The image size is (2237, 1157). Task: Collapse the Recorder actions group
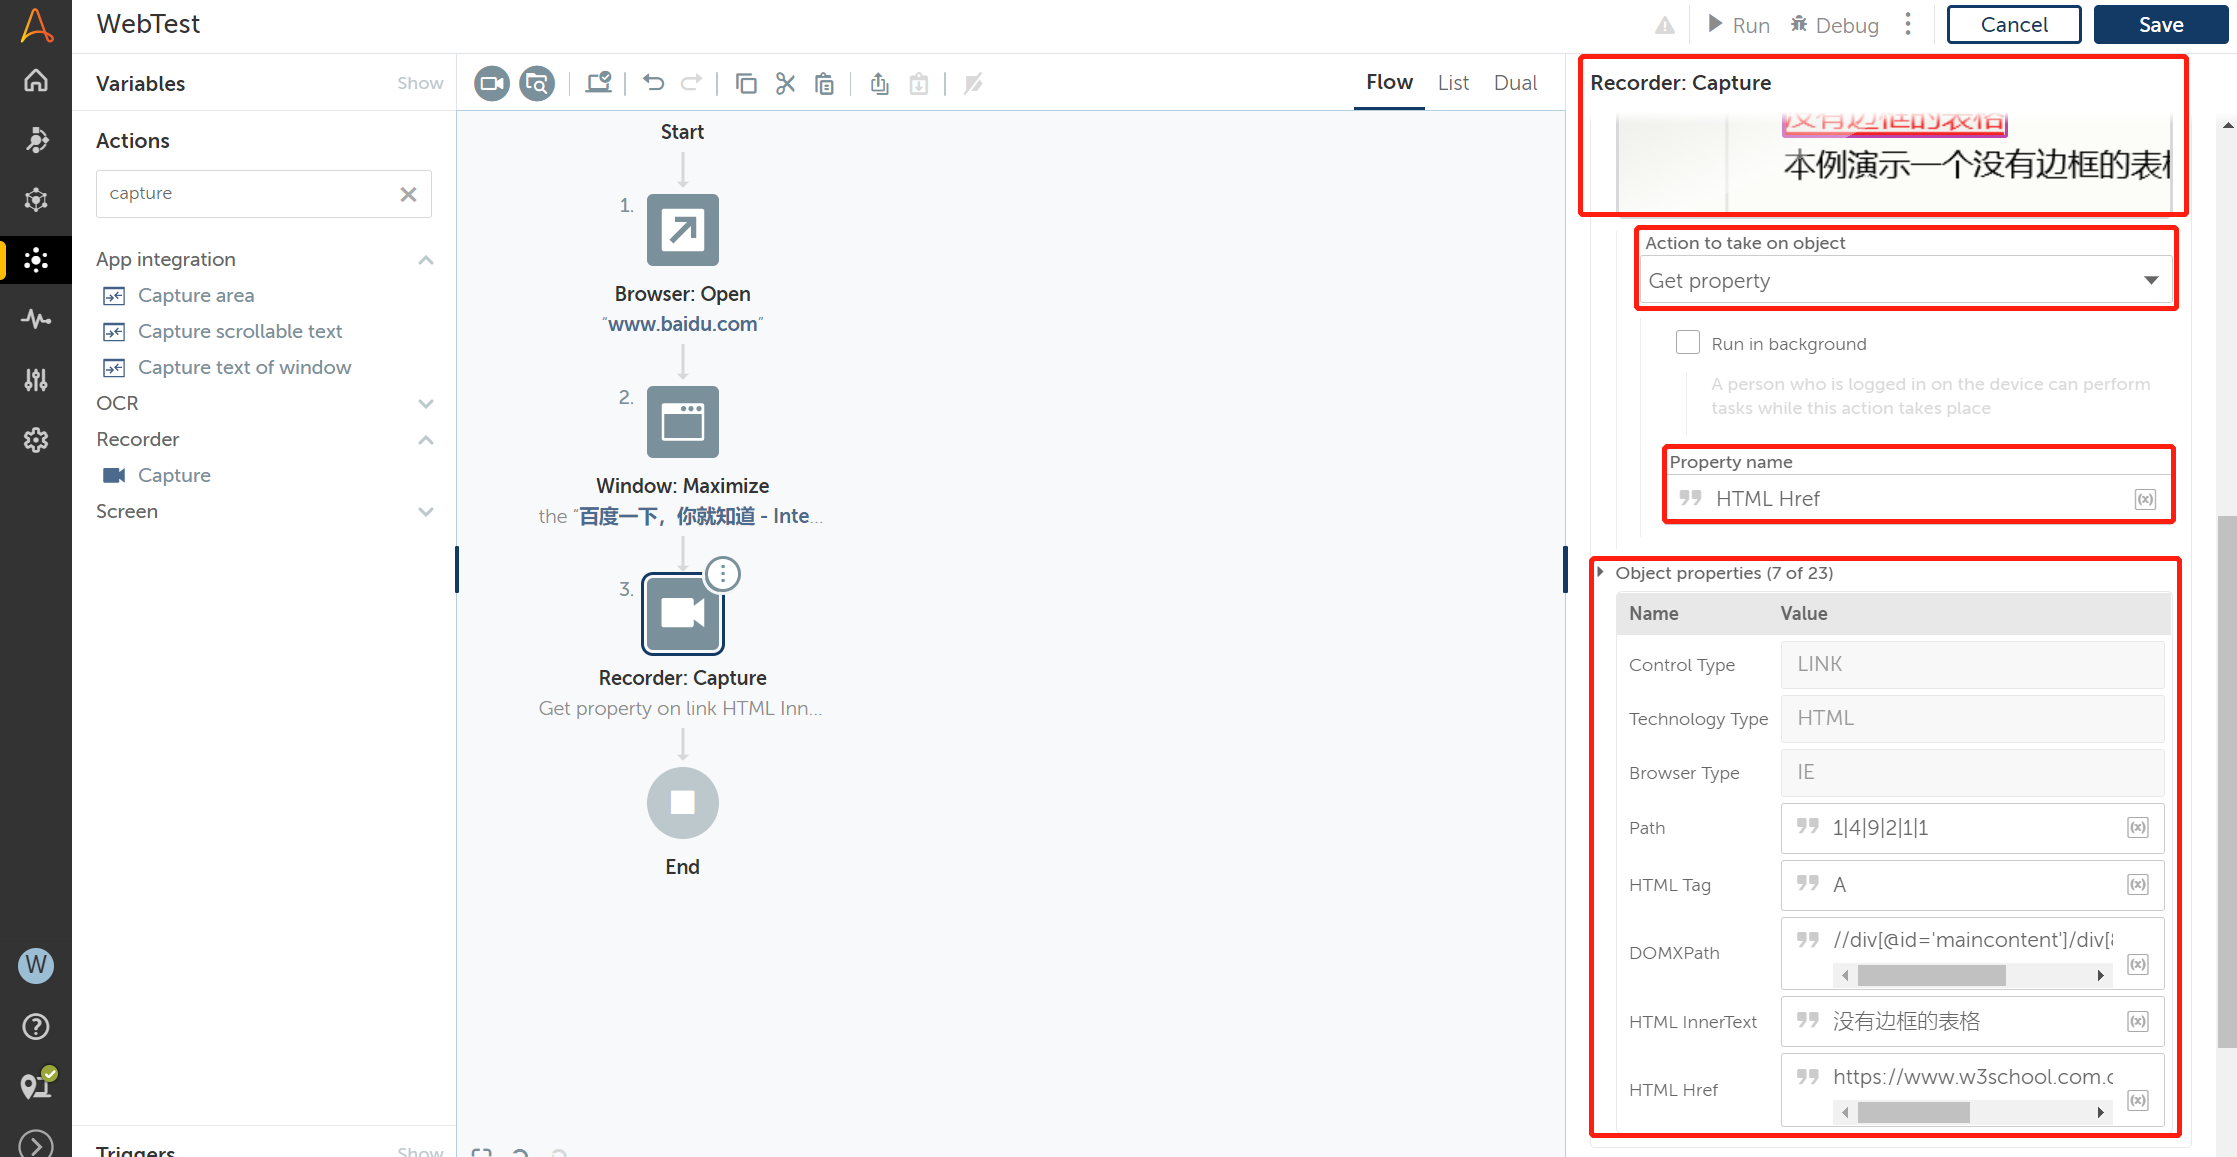coord(426,439)
